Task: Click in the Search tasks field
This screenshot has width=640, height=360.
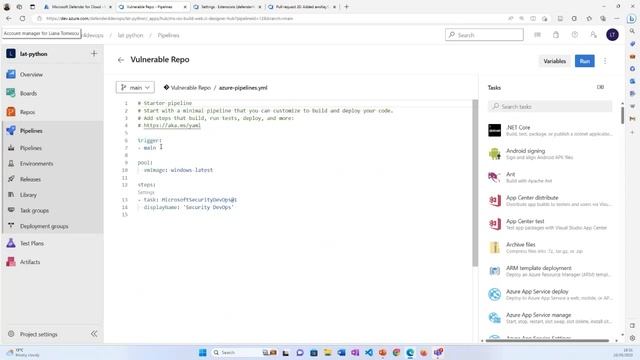Action: [550, 107]
